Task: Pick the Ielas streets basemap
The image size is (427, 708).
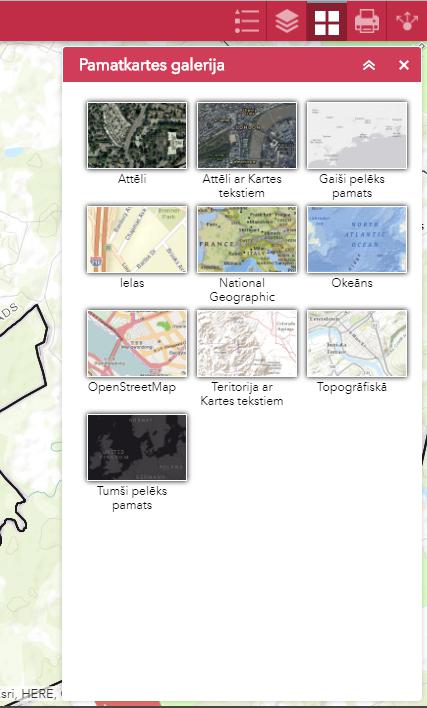Action: 137,239
